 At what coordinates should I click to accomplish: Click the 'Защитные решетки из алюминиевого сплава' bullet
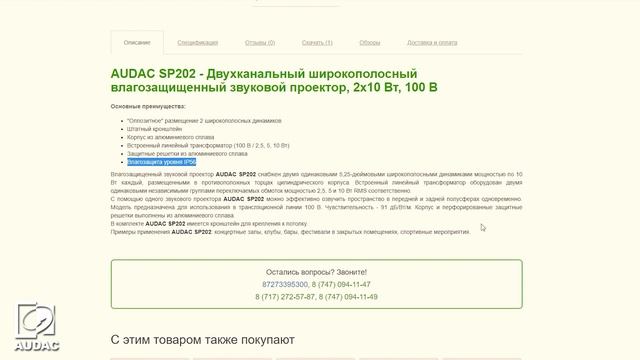(187, 153)
